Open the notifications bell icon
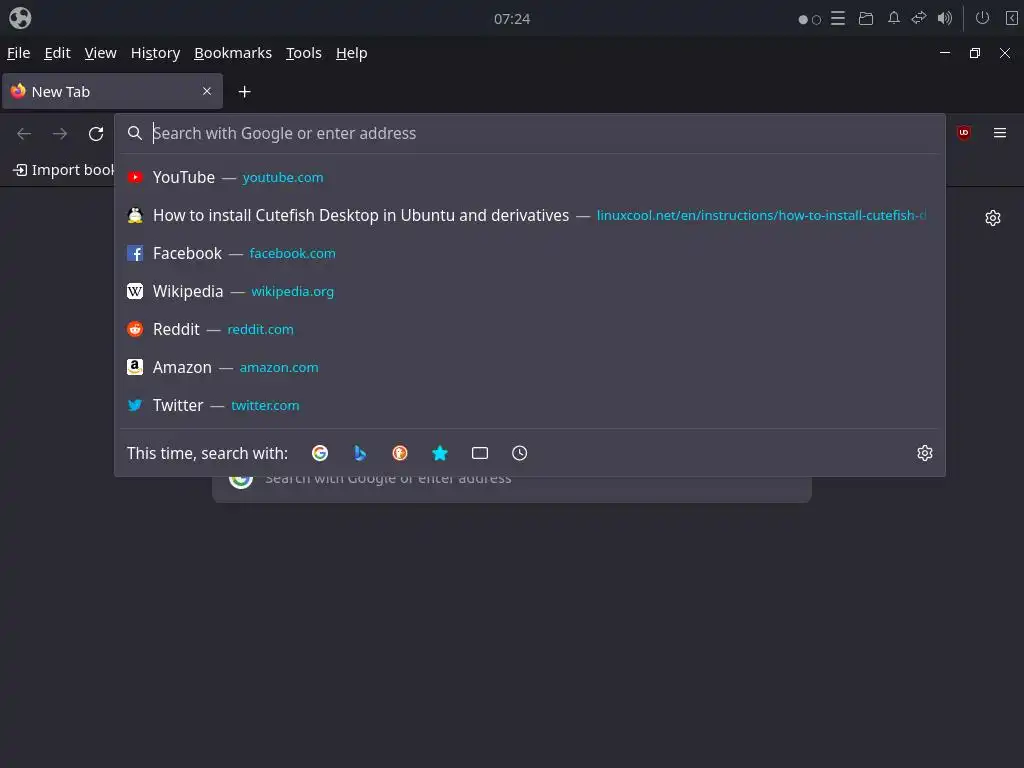Viewport: 1024px width, 768px height. 893,18
